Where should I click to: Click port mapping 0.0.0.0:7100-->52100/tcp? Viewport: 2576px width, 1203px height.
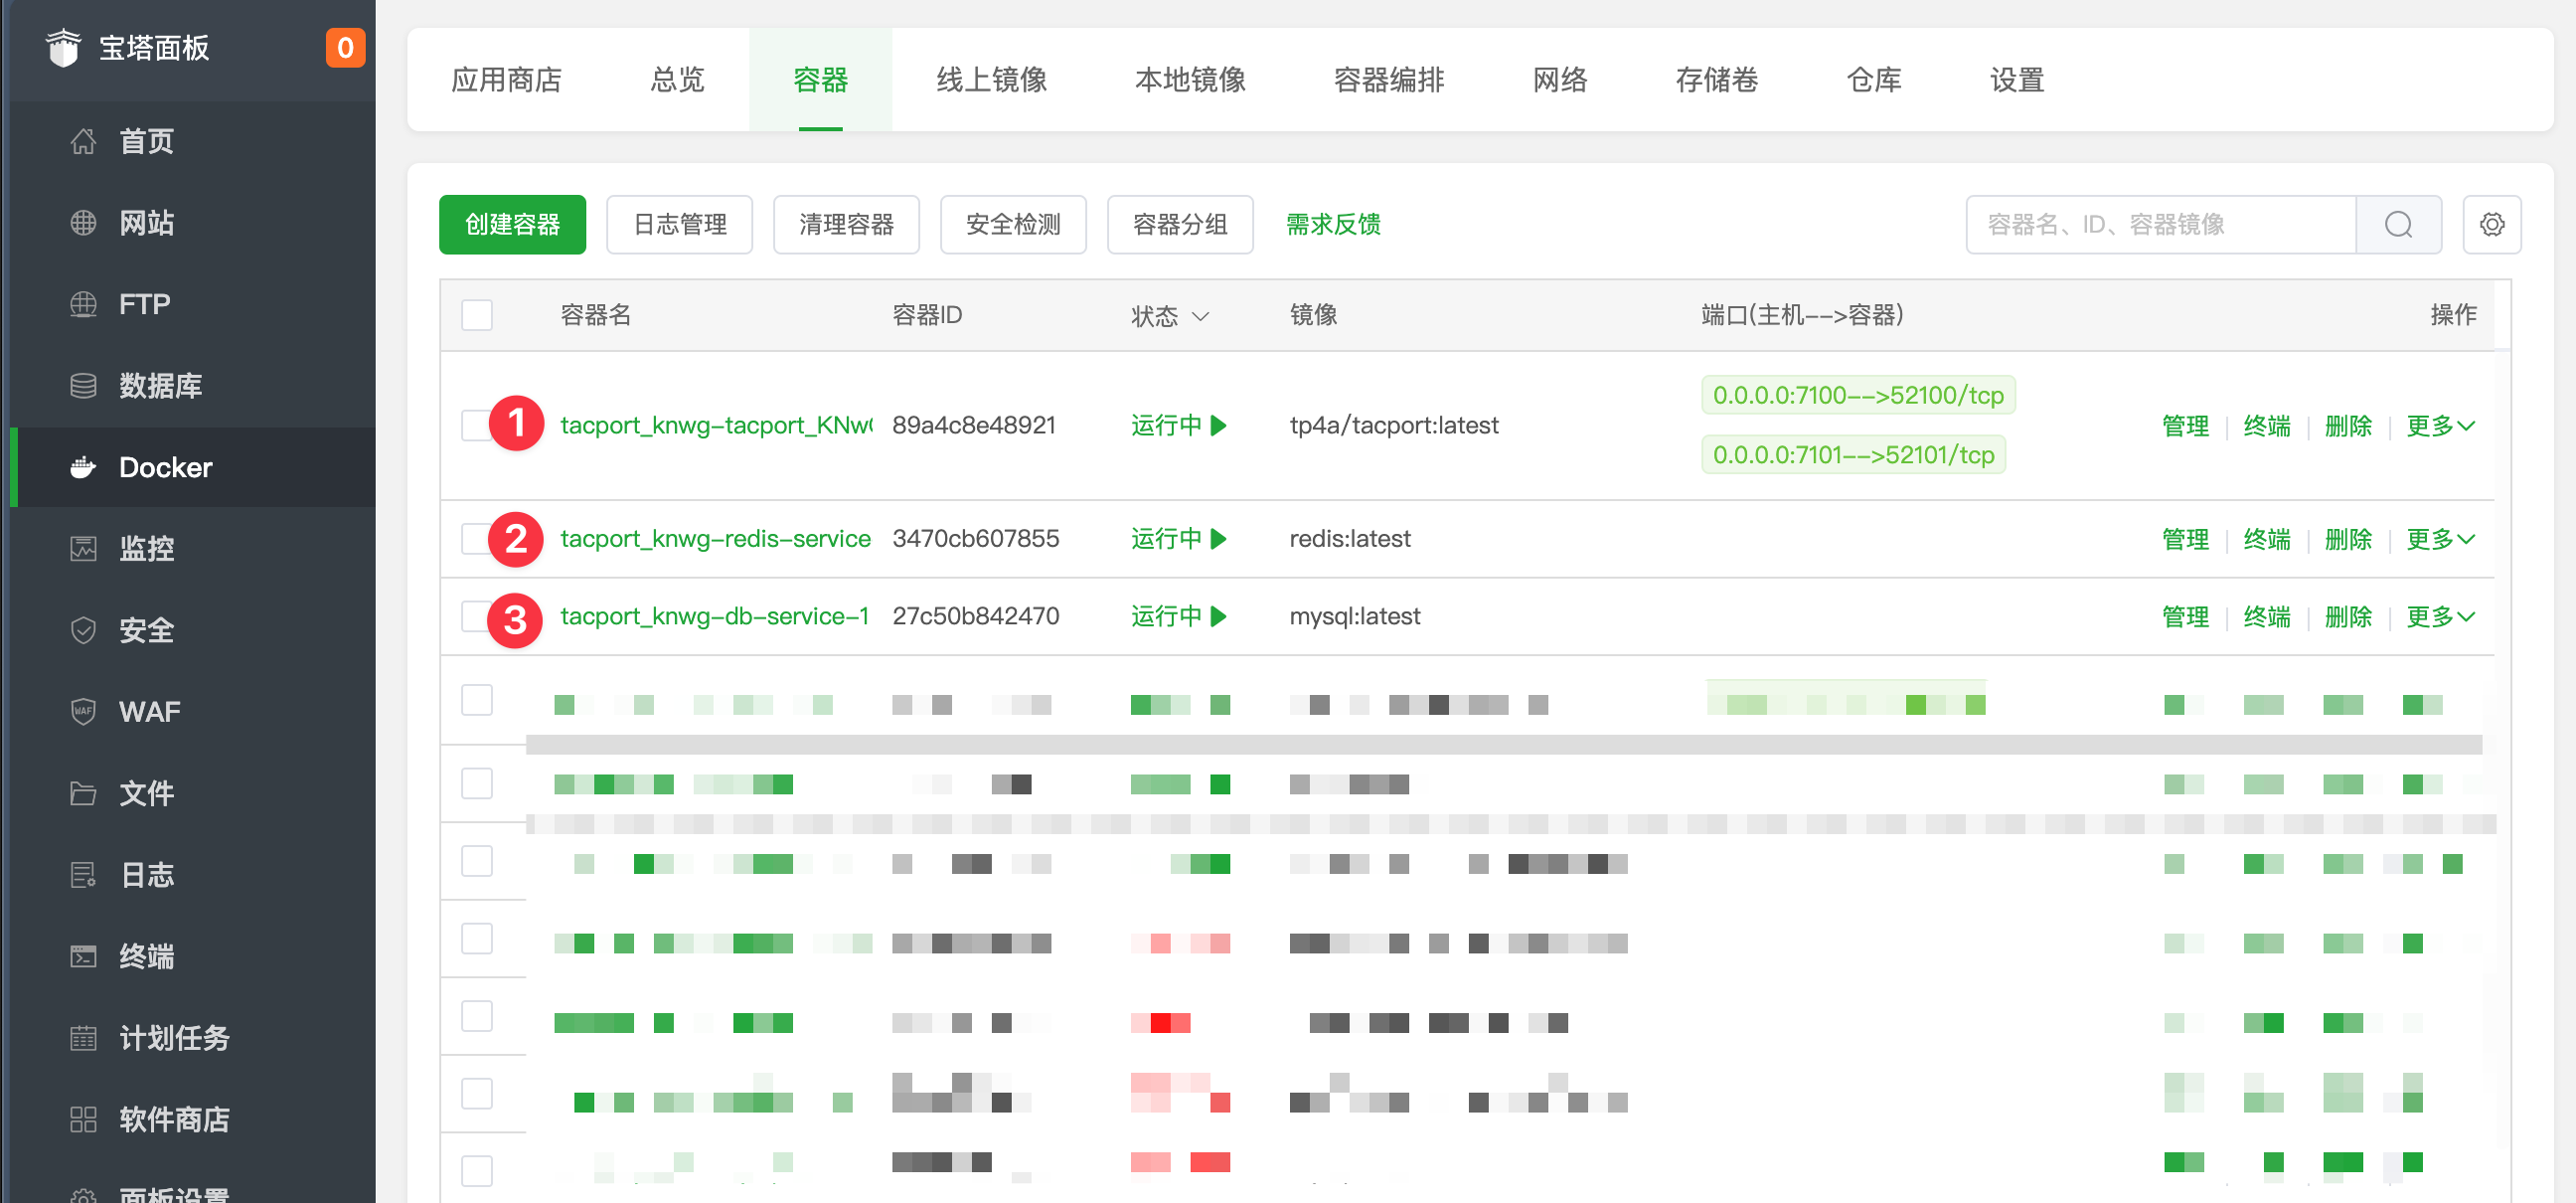1858,395
